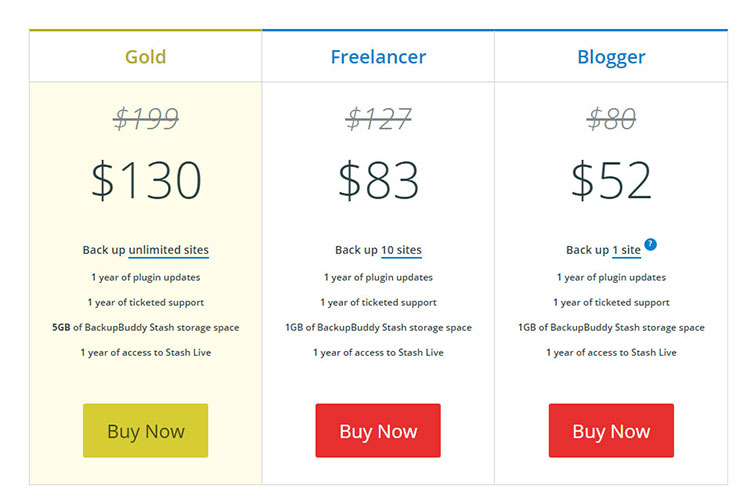This screenshot has height=496, width=750.
Task: Select the Freelancer plan heading
Action: [x=378, y=57]
